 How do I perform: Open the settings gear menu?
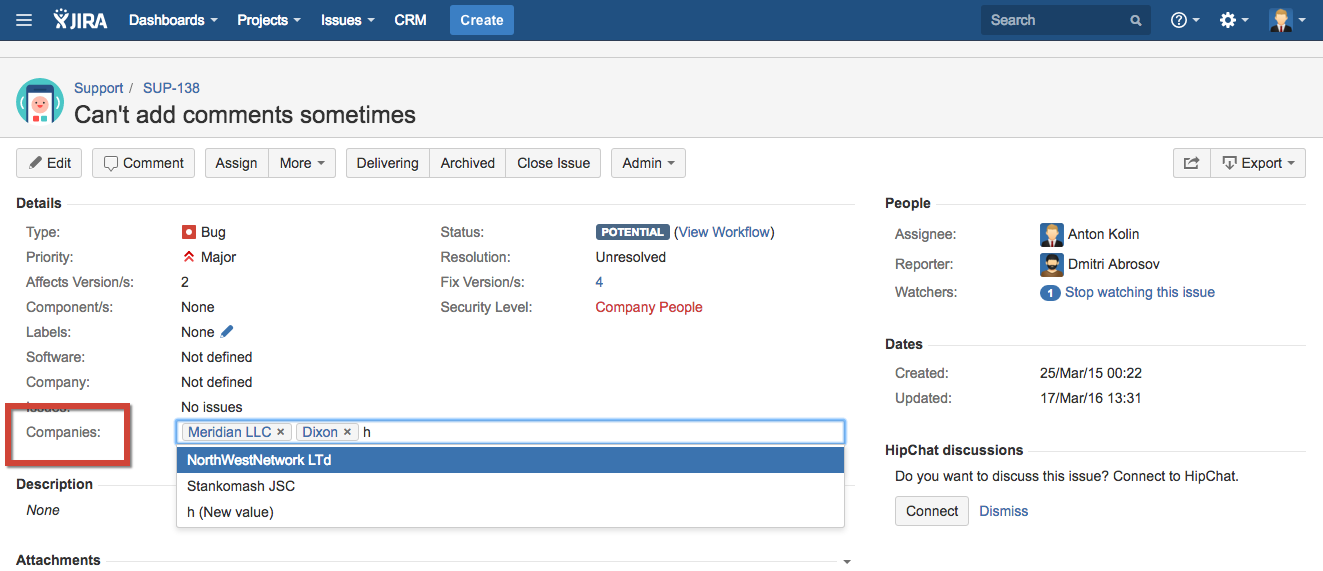[1233, 20]
